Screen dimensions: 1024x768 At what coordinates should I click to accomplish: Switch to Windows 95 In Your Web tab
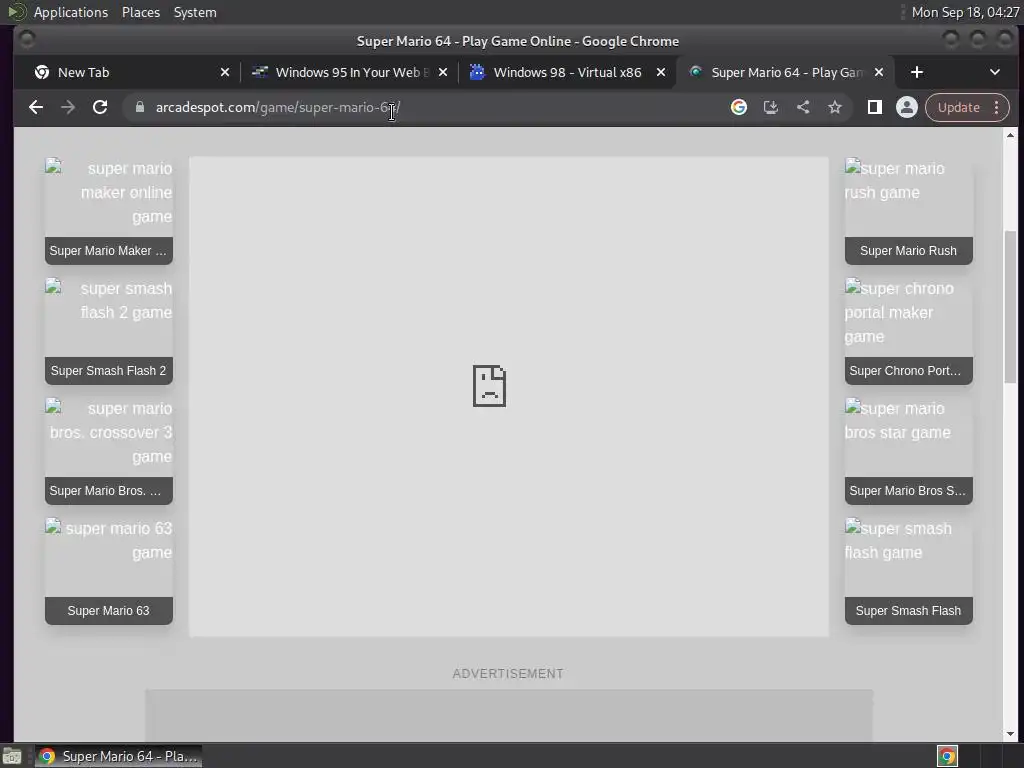point(349,72)
